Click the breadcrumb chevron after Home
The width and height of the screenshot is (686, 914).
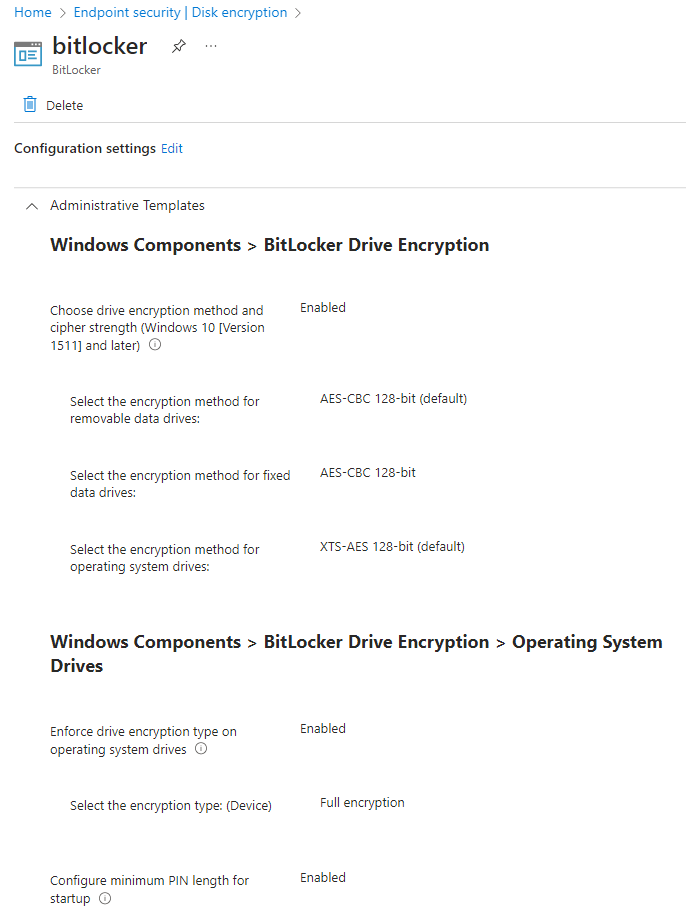(x=63, y=13)
